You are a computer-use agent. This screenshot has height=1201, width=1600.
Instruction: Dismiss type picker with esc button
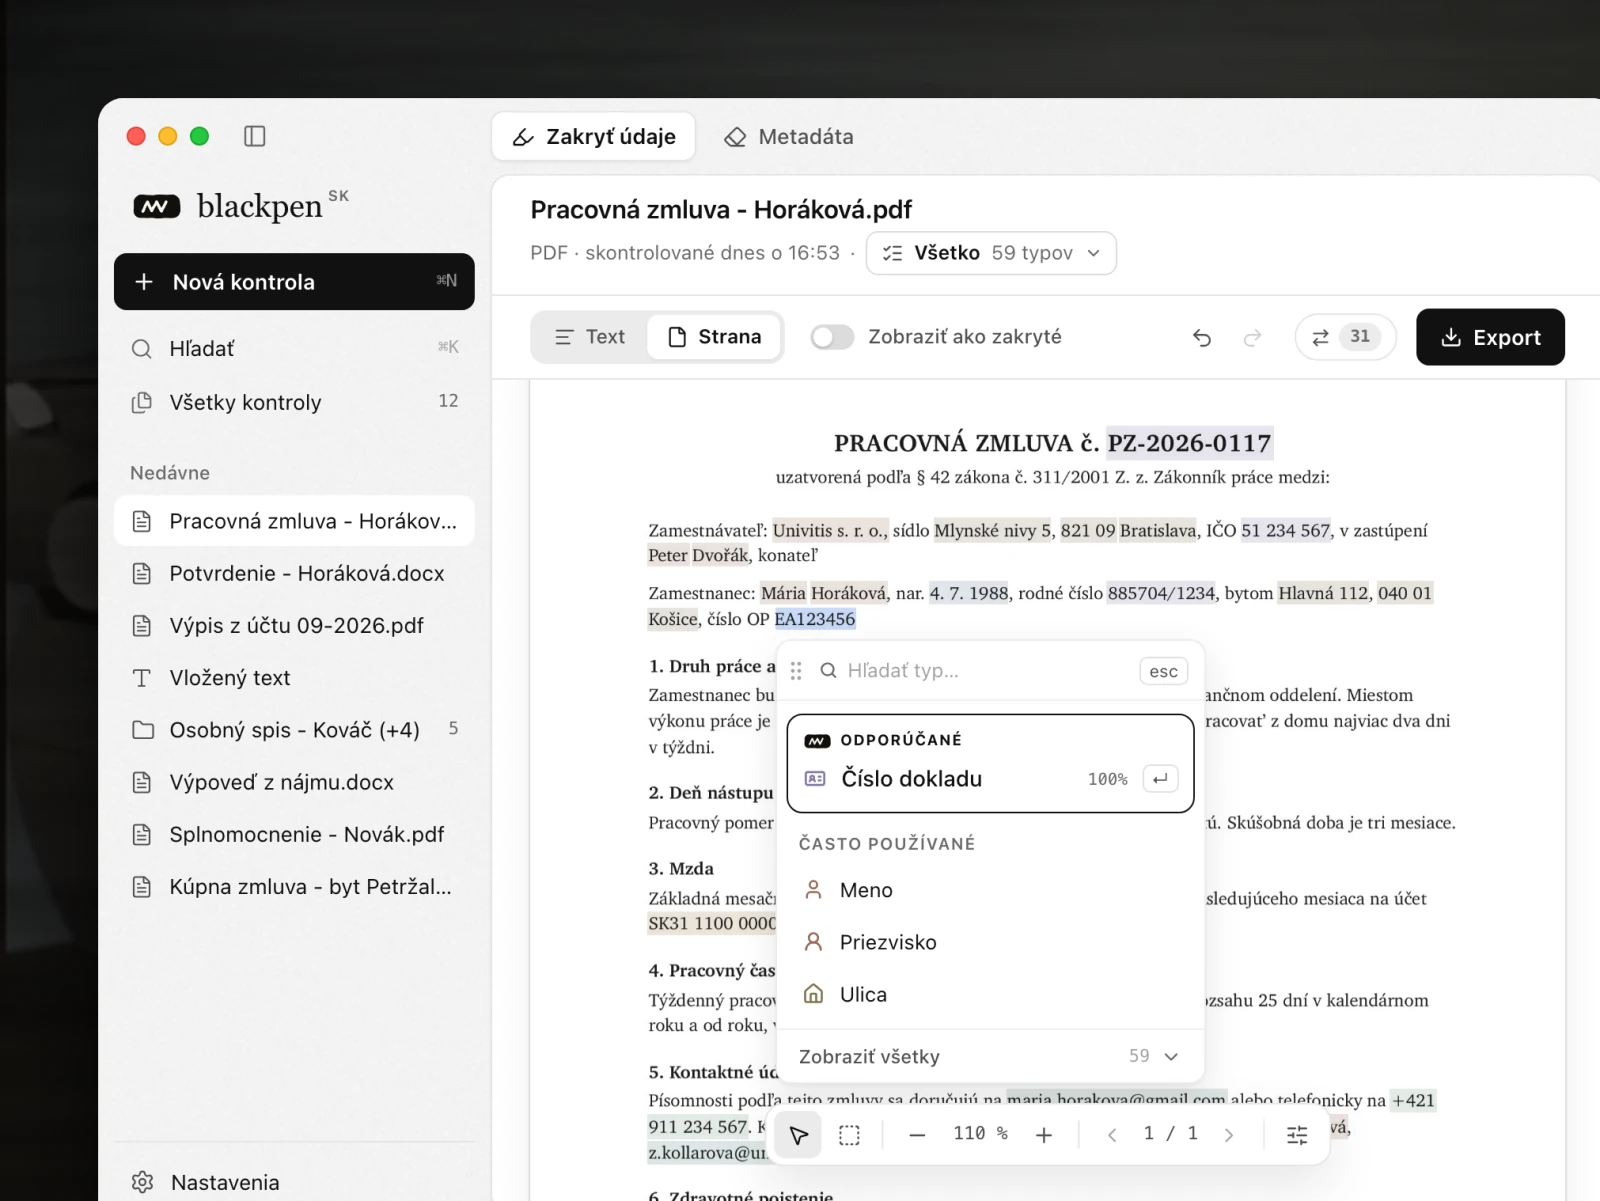tap(1163, 671)
